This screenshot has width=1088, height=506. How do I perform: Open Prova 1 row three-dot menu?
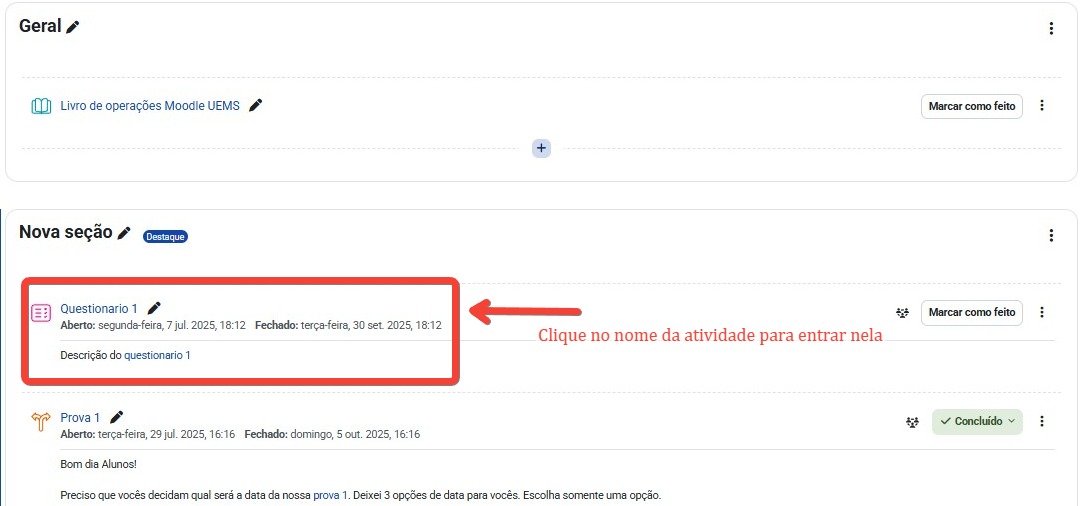[x=1042, y=421]
